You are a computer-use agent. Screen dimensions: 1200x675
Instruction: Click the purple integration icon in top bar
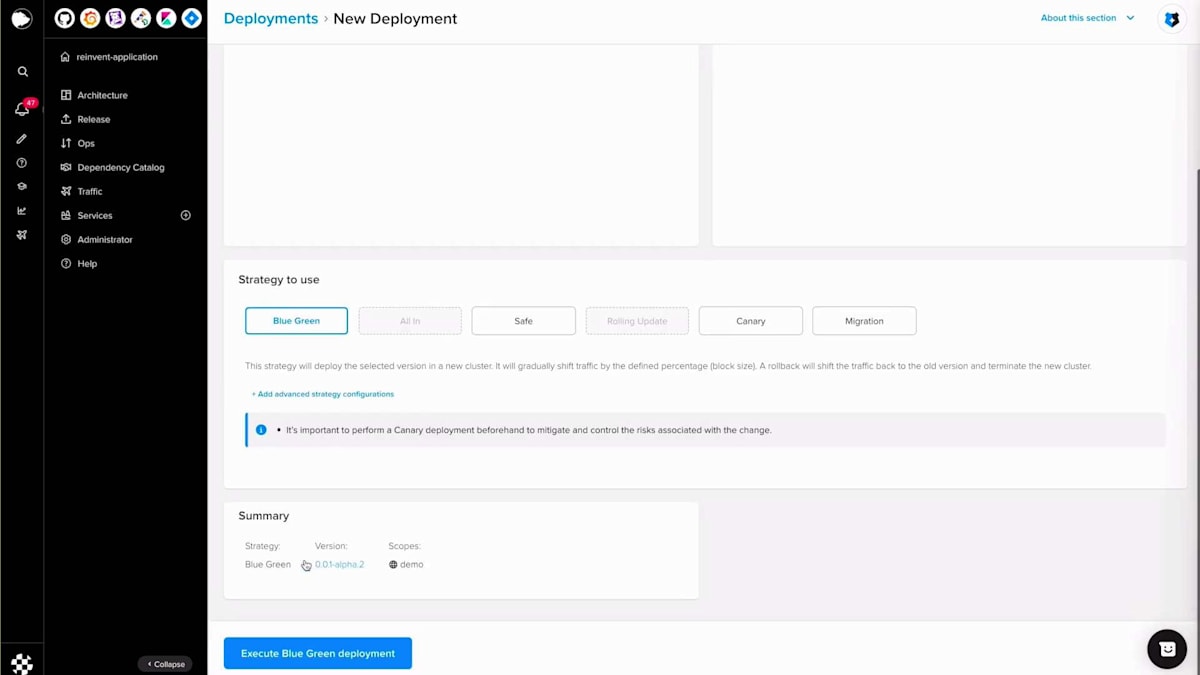(115, 18)
